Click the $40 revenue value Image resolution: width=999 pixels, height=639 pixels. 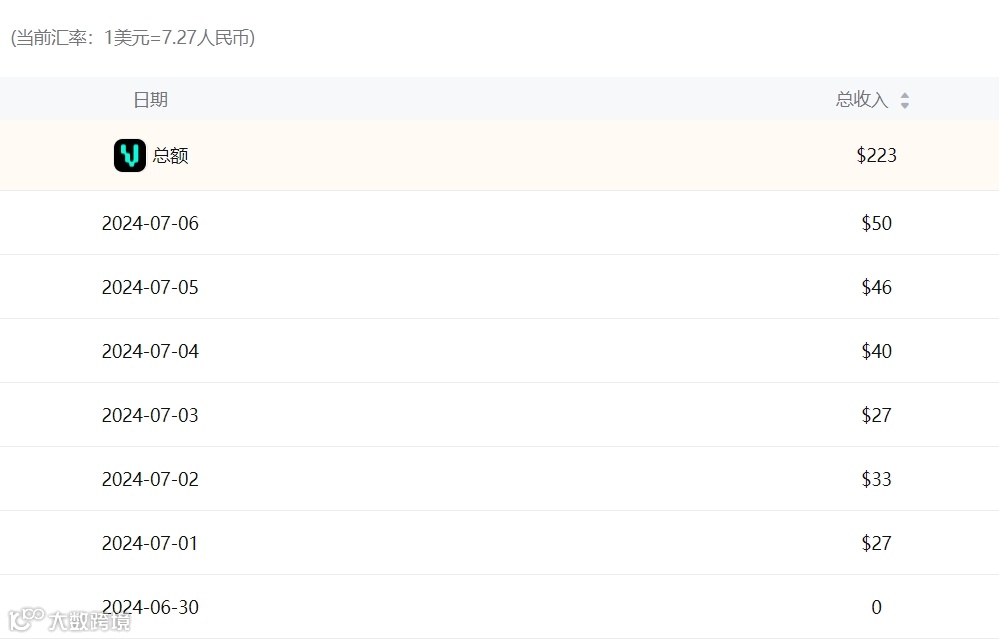point(876,351)
